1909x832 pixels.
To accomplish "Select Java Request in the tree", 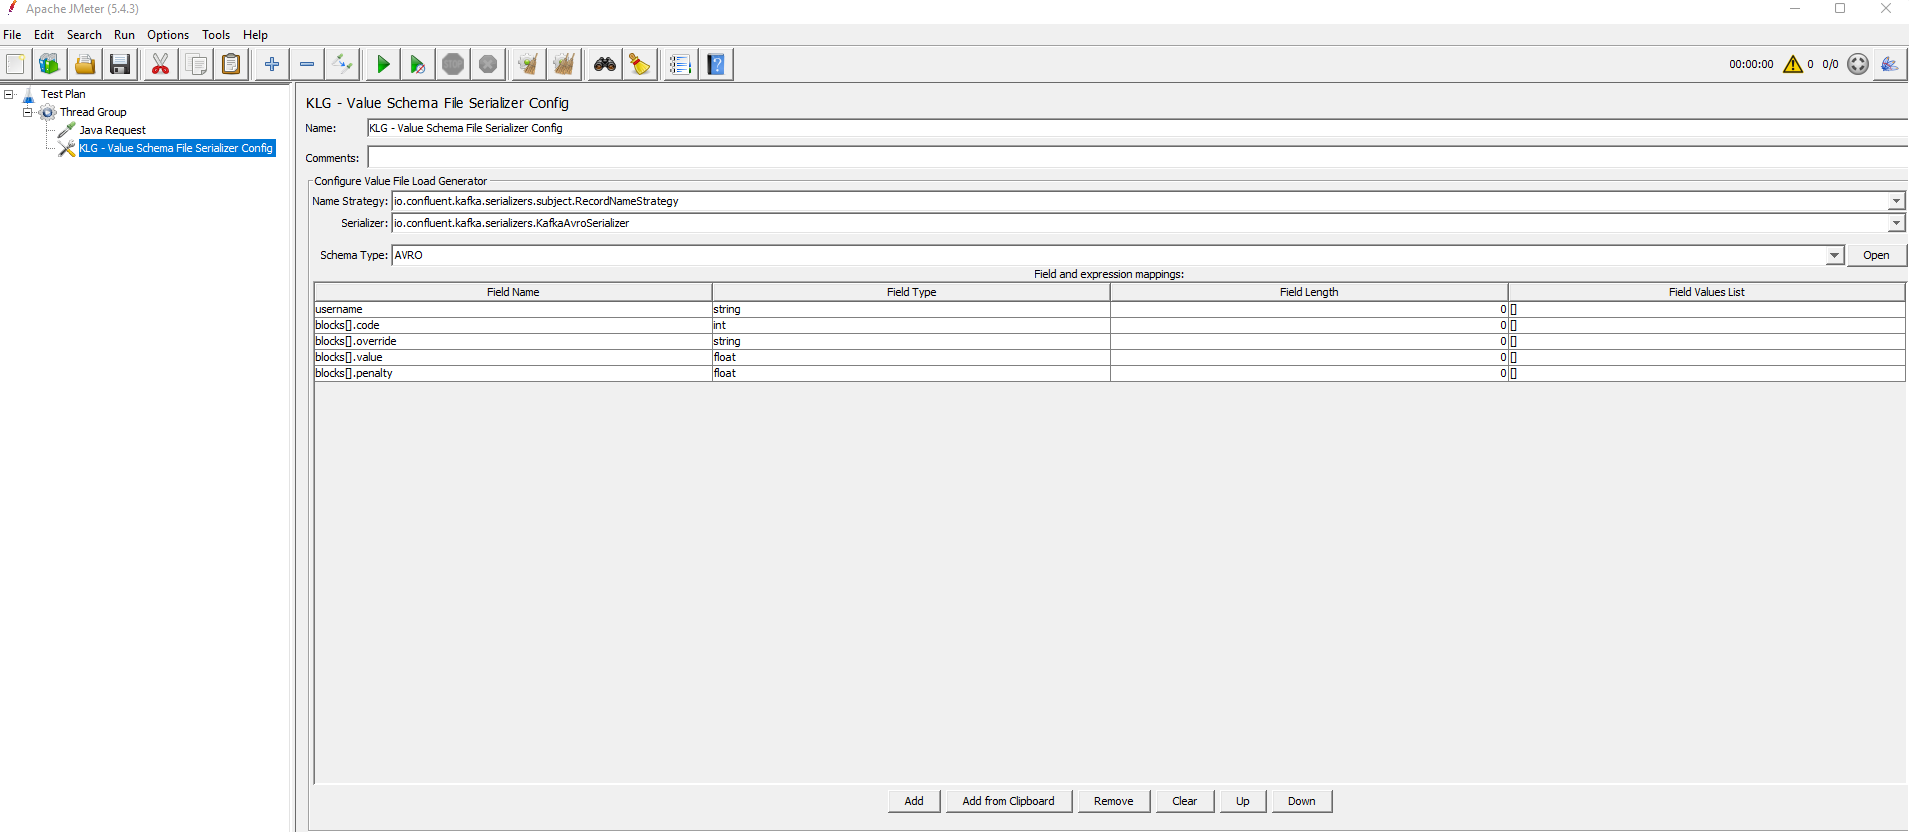I will pyautogui.click(x=112, y=130).
